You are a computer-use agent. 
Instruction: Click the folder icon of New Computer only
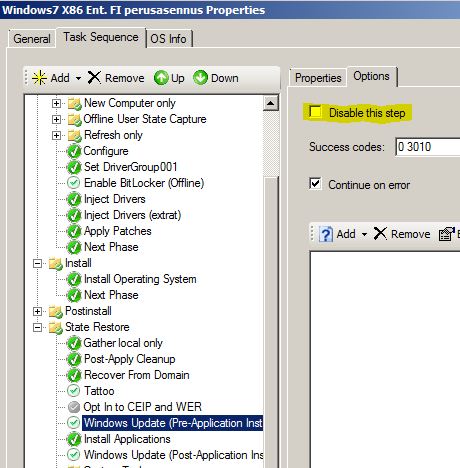pos(74,103)
